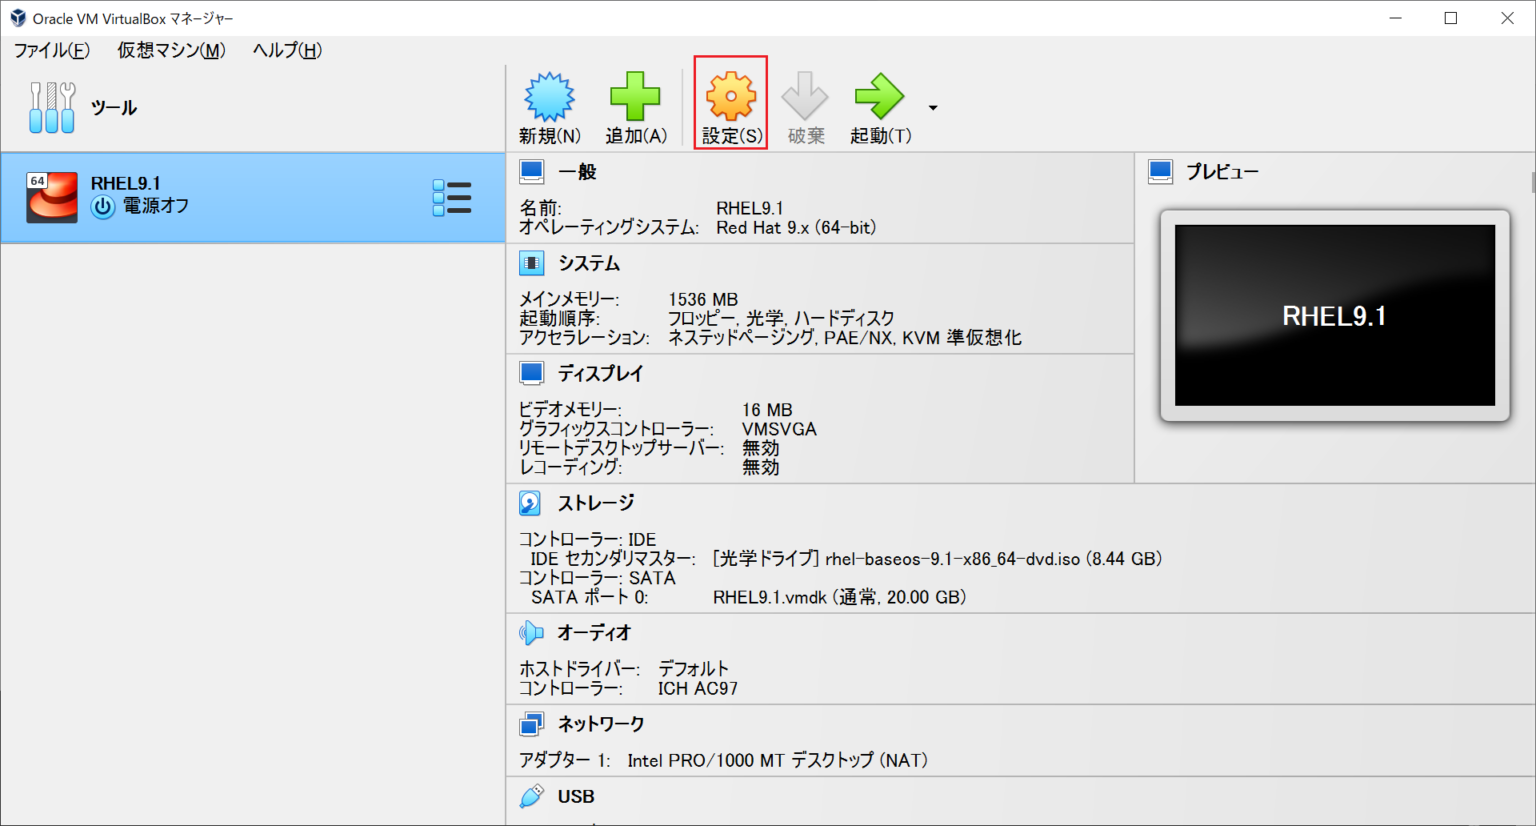Open the ツール panel tools icon
Image resolution: width=1536 pixels, height=826 pixels.
click(x=52, y=106)
